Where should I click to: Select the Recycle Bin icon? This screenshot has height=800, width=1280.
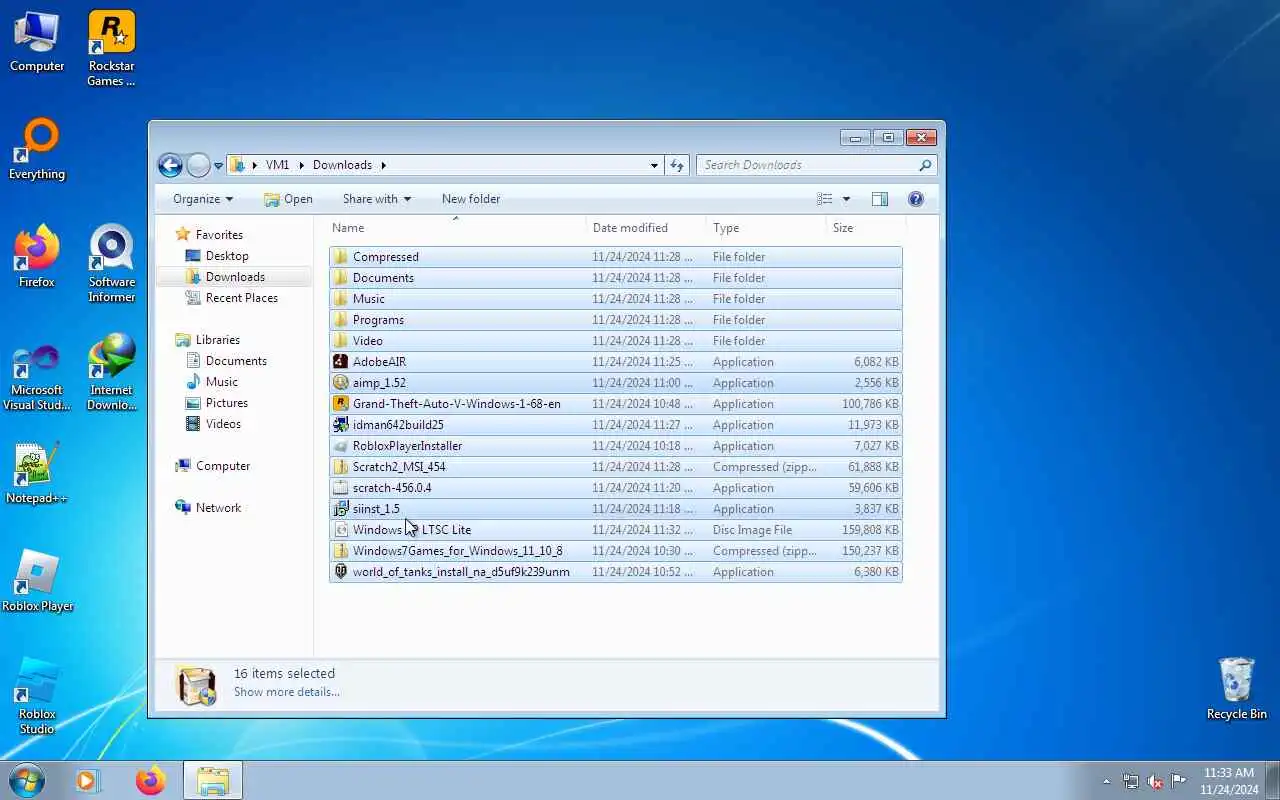click(x=1236, y=689)
